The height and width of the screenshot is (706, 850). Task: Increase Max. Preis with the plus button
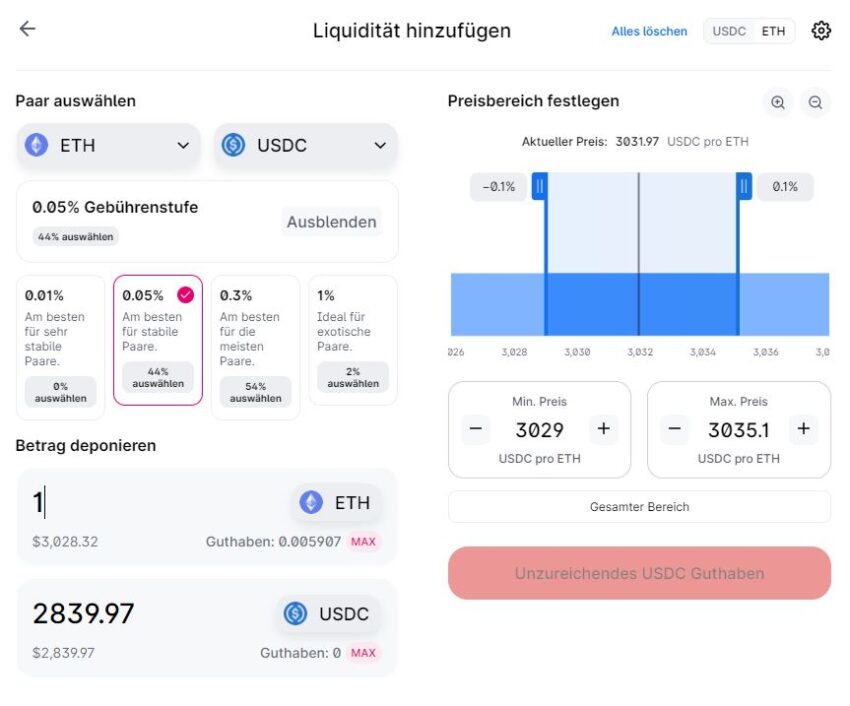tap(803, 429)
